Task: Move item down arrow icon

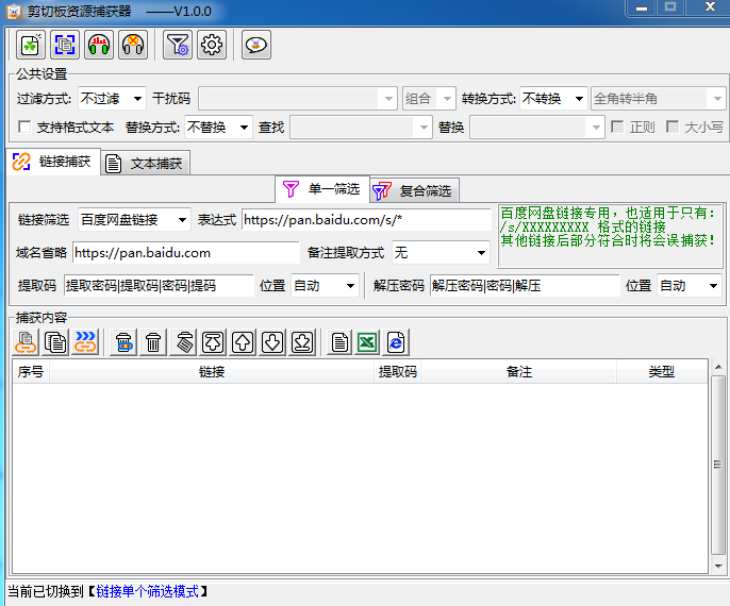Action: coord(272,343)
